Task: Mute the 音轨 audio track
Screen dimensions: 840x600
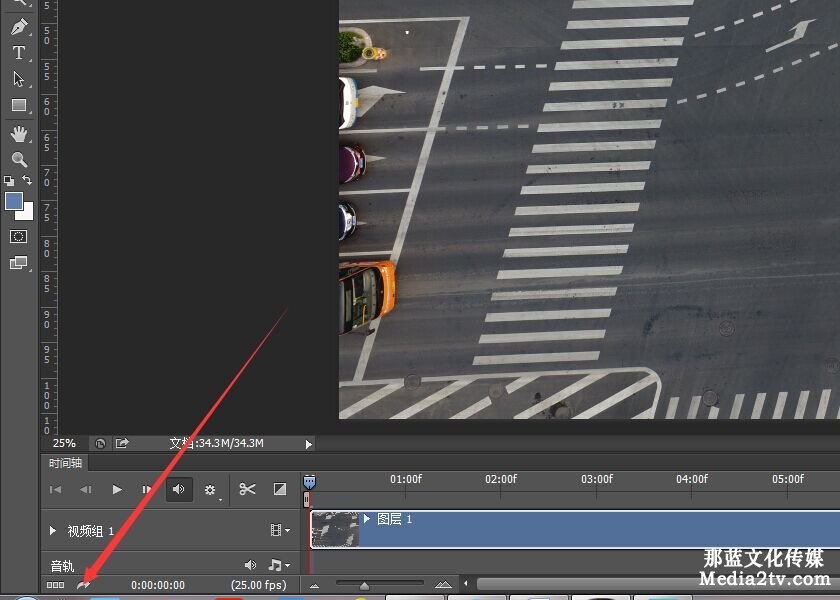Action: click(x=250, y=565)
